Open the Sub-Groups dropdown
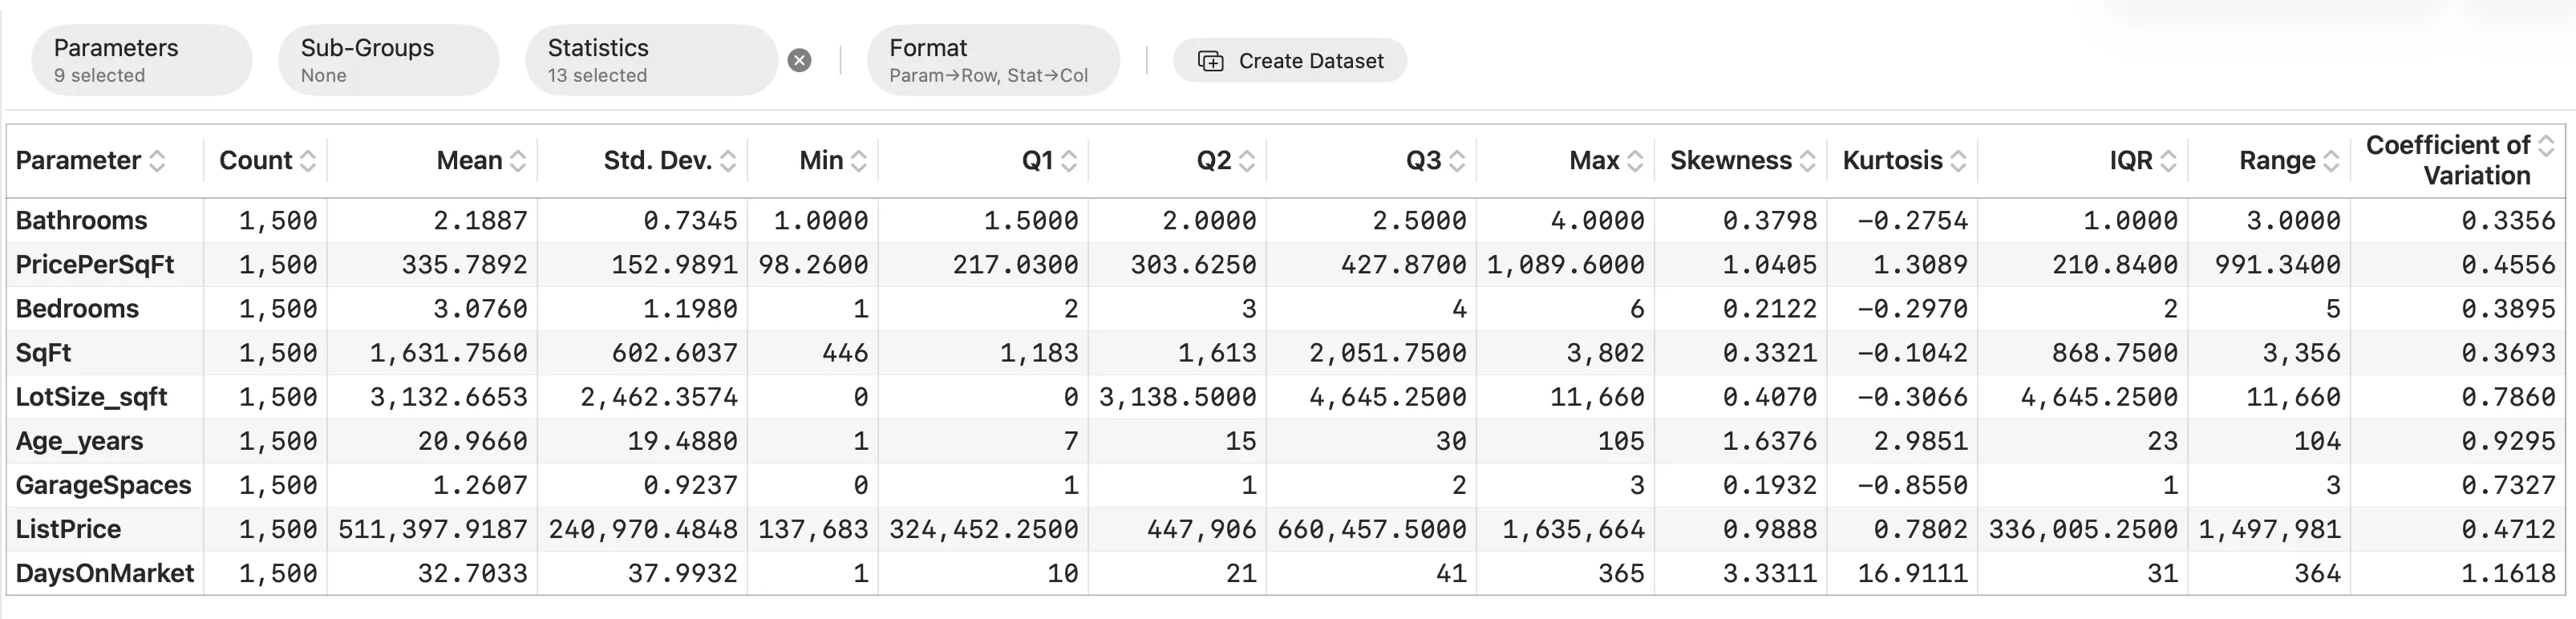 (388, 60)
